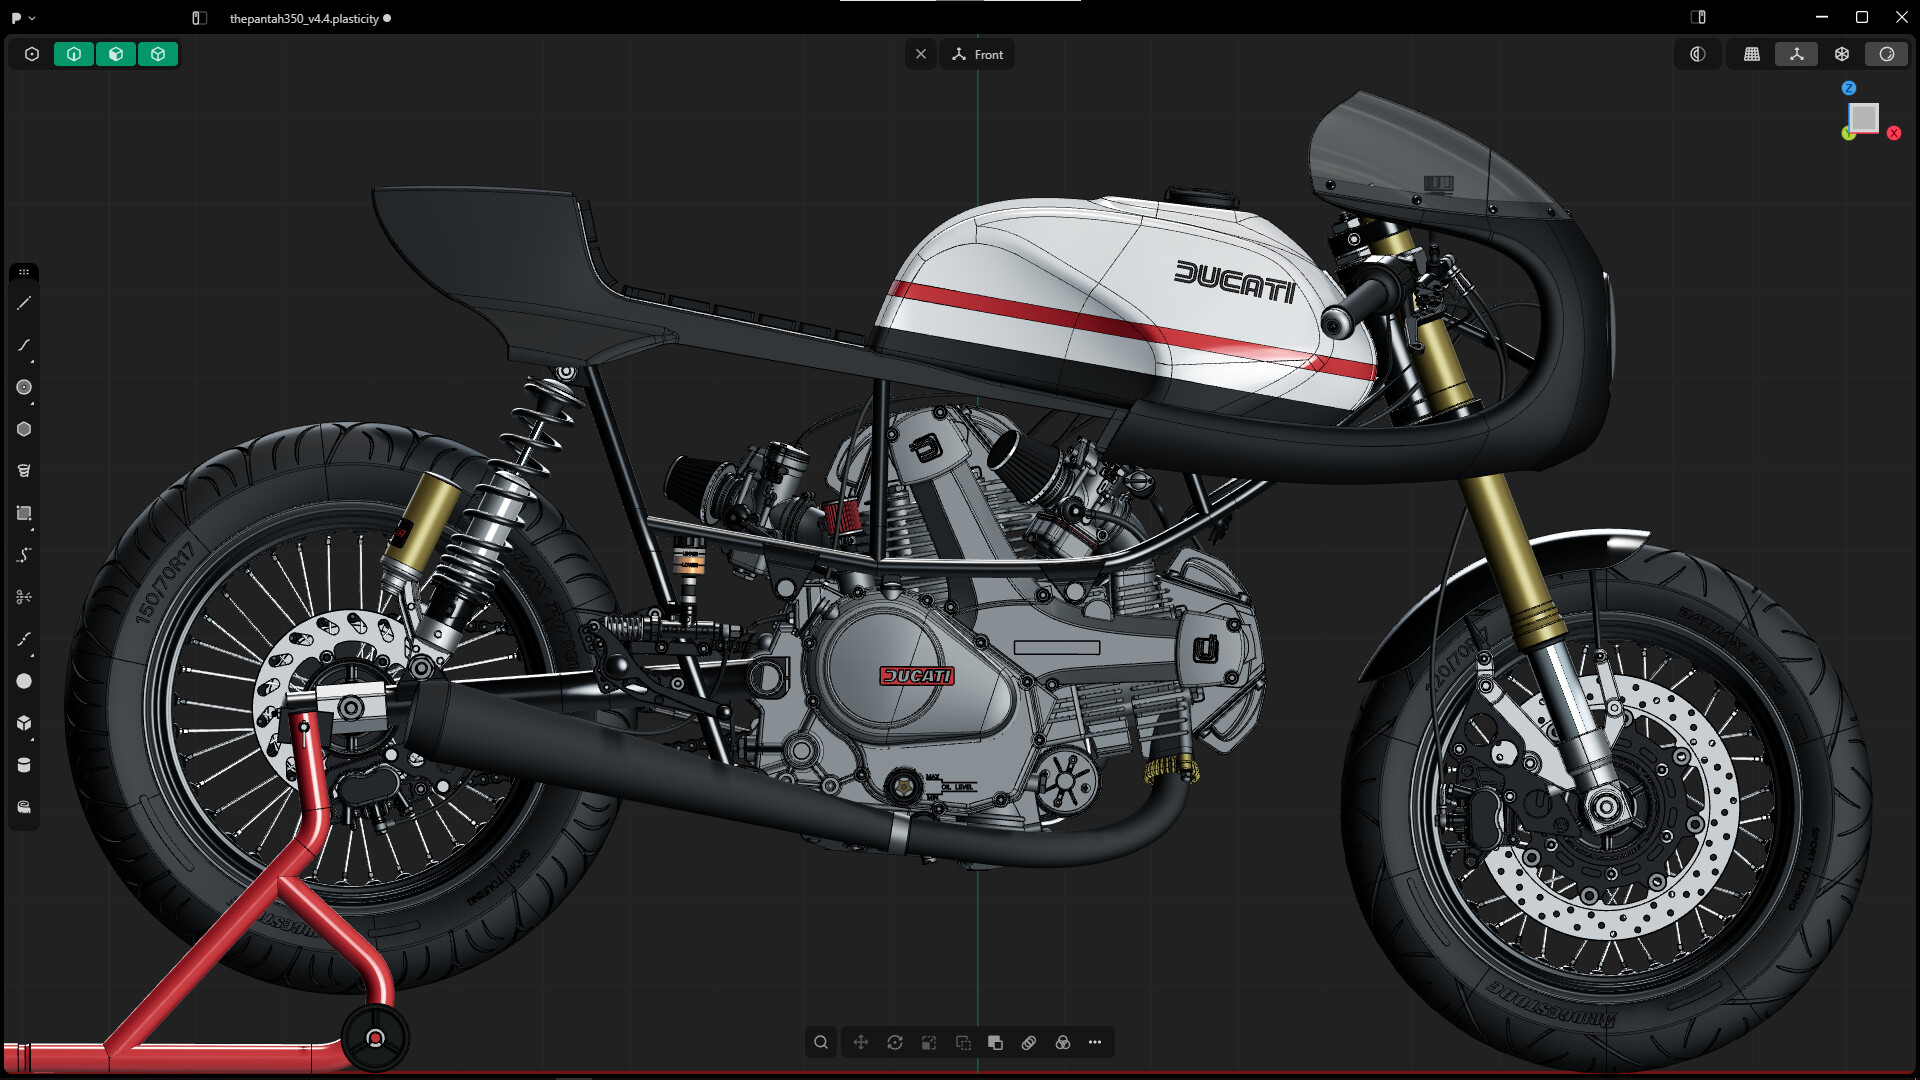Select the solid selection mode
The height and width of the screenshot is (1080, 1920).
coord(157,54)
